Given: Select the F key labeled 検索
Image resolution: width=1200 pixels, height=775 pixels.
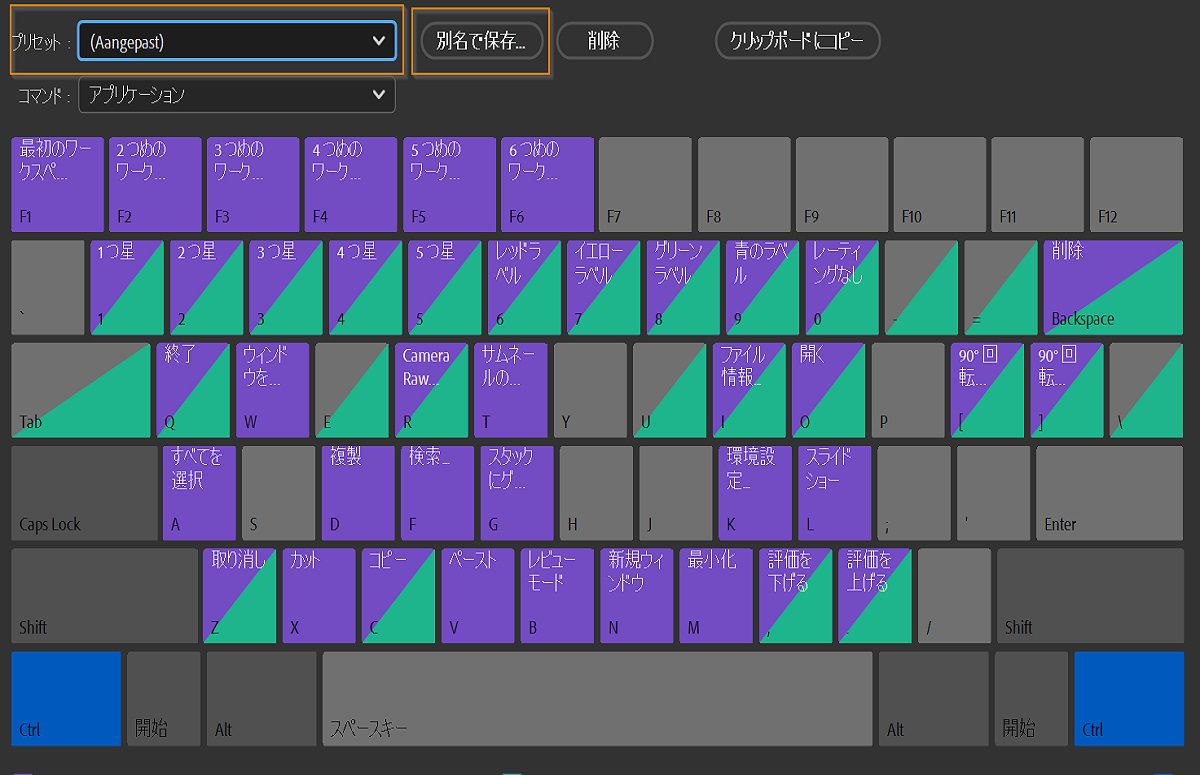Looking at the screenshot, I should pyautogui.click(x=438, y=493).
